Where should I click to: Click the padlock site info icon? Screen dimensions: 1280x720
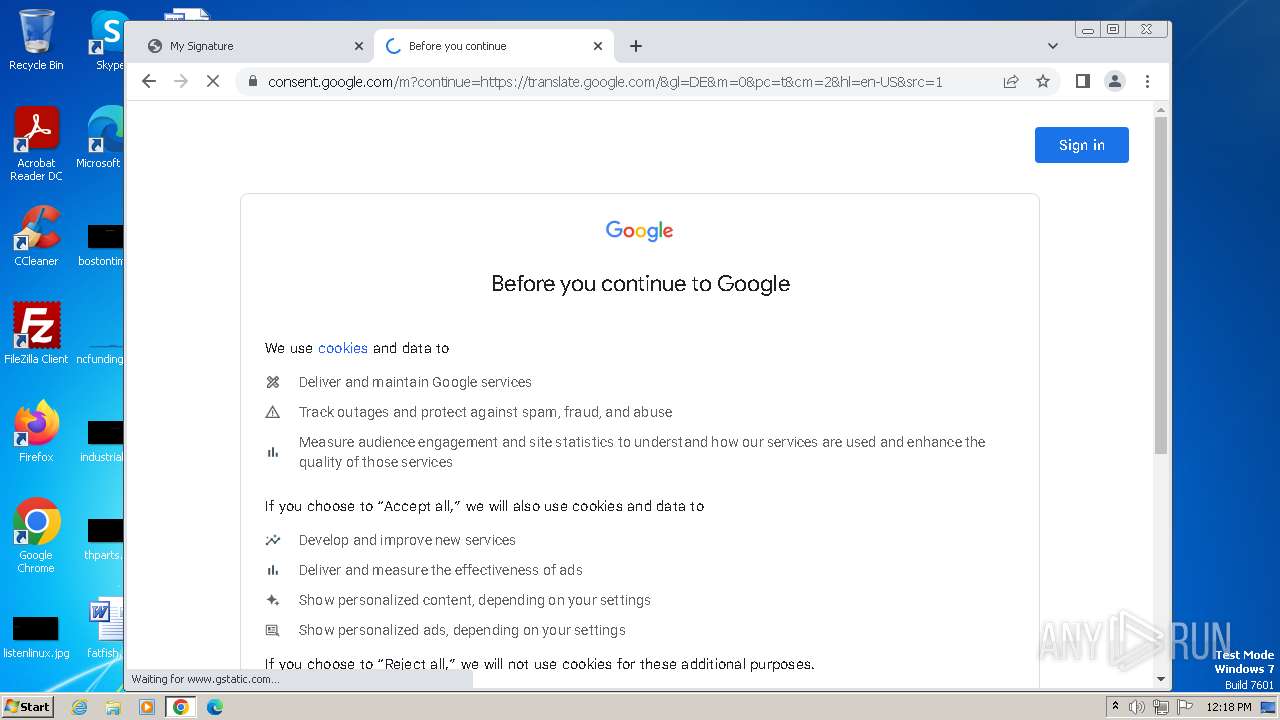click(x=252, y=82)
